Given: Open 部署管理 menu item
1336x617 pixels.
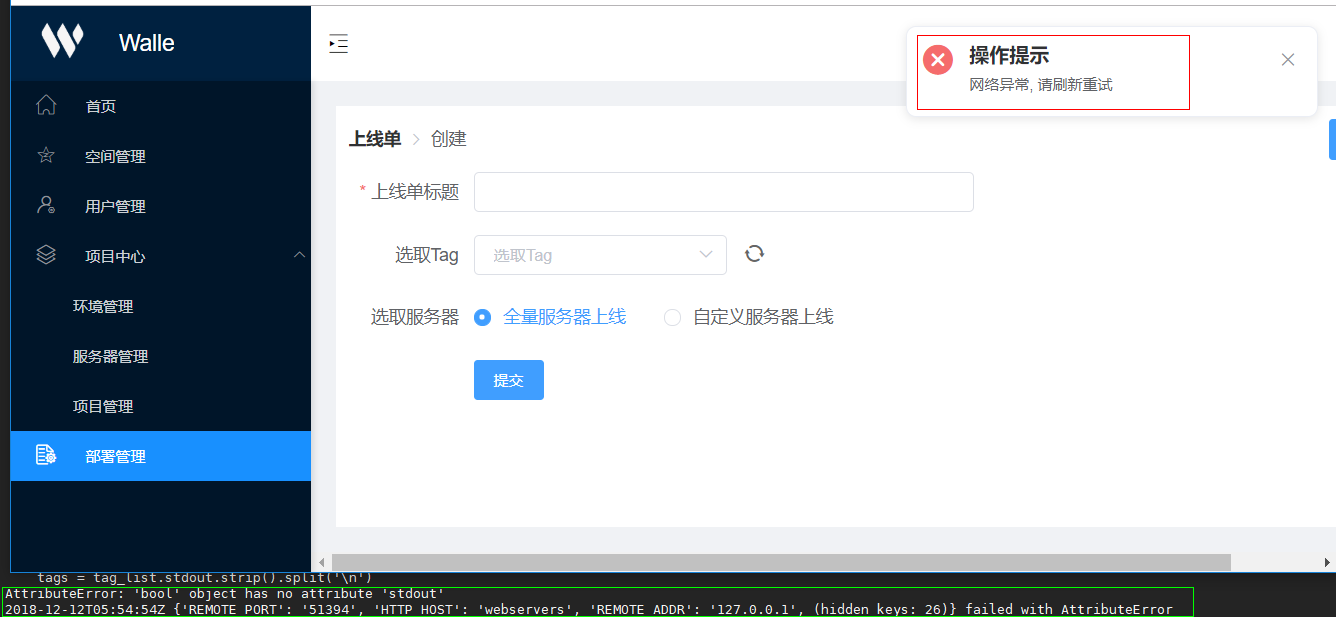Looking at the screenshot, I should 161,456.
